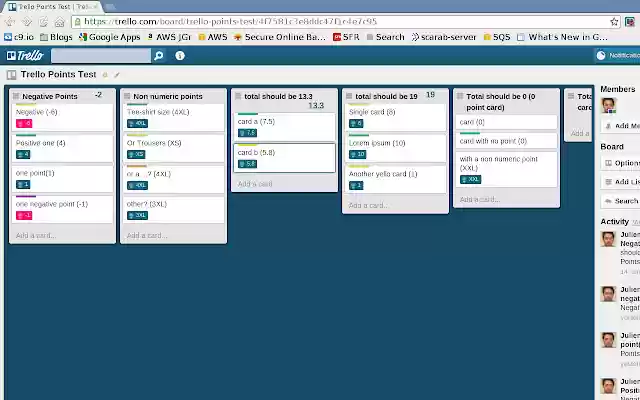
Task: Open the 'one point(1)' card
Action: pos(62,179)
